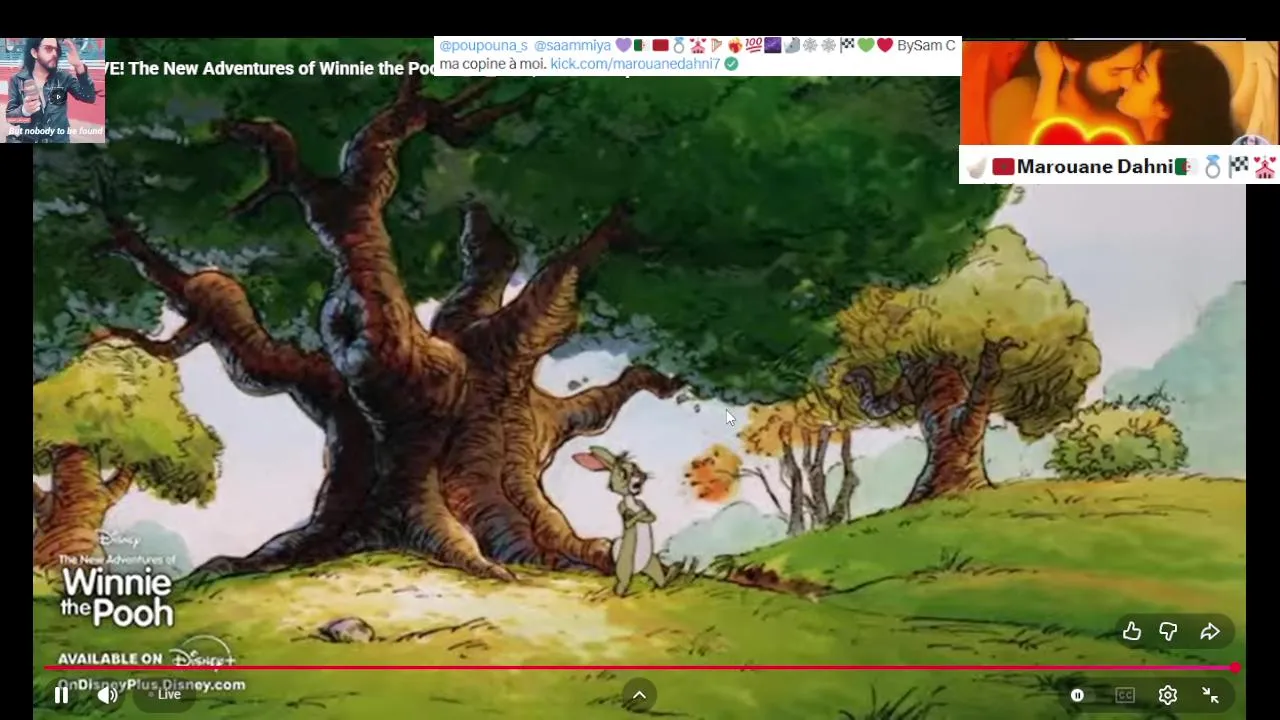Toggle the autoplay switch
Viewport: 1280px width, 720px height.
tap(1077, 695)
